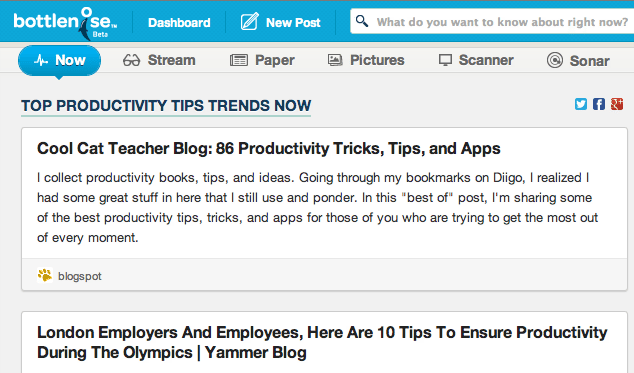Screen dimensions: 634x373
Task: Click the search magnifier icon
Action: tap(361, 21)
